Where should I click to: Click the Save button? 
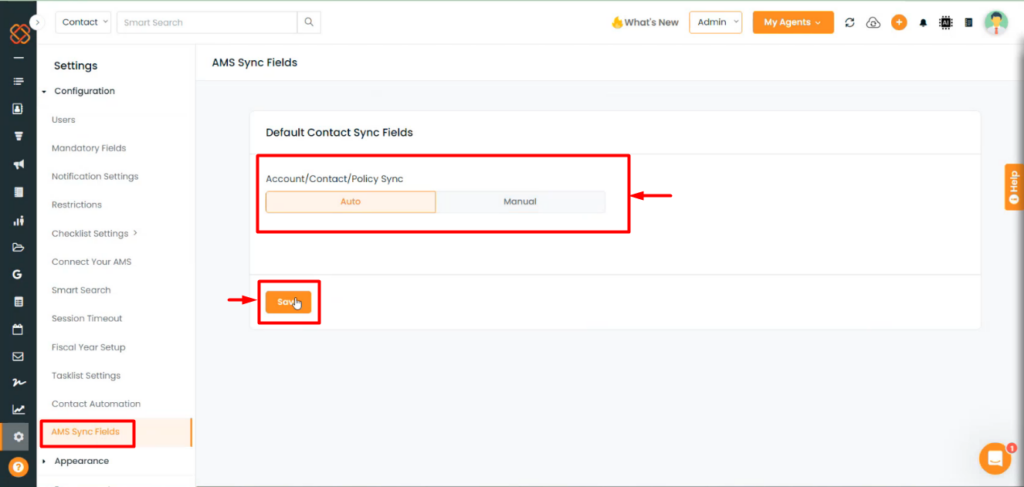click(289, 302)
